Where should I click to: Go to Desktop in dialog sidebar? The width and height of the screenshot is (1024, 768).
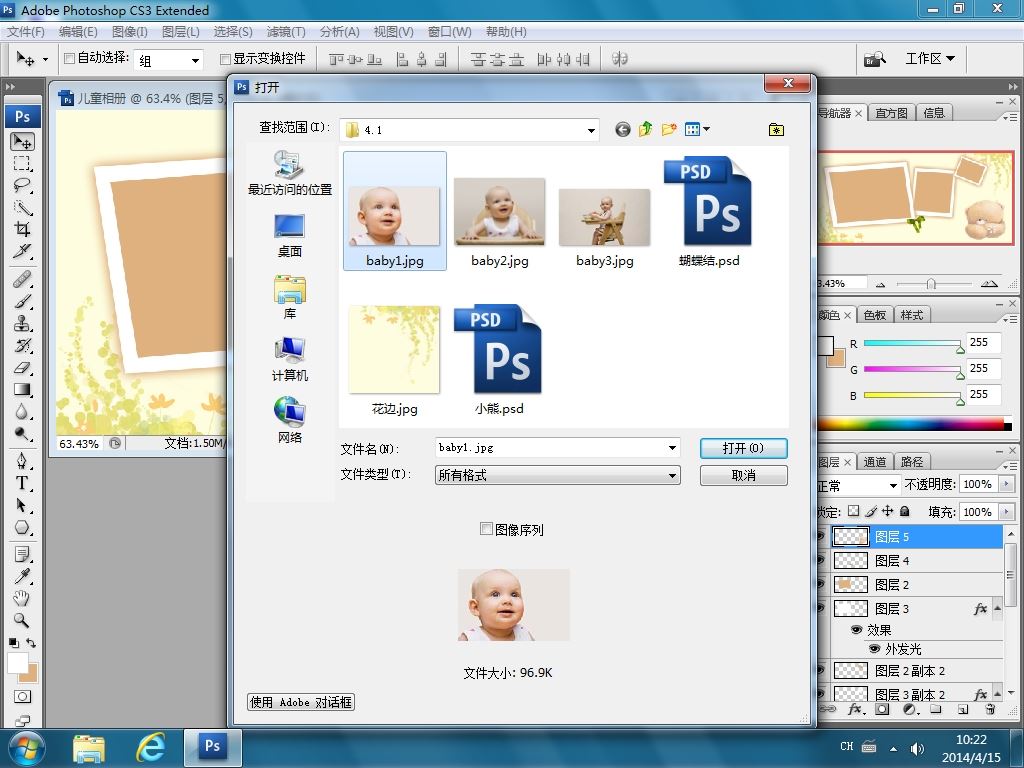click(289, 236)
